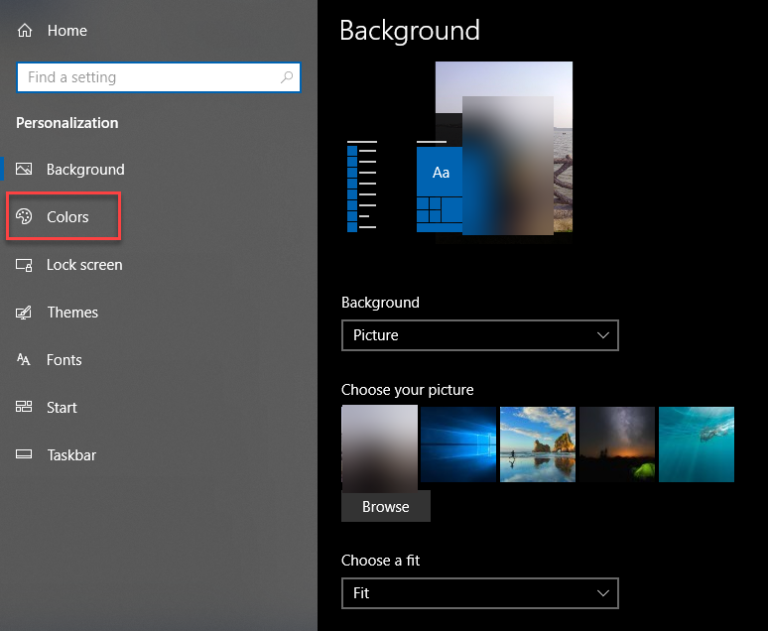768x631 pixels.
Task: Pick the beach rocks reflection wallpaper
Action: pyautogui.click(x=538, y=444)
